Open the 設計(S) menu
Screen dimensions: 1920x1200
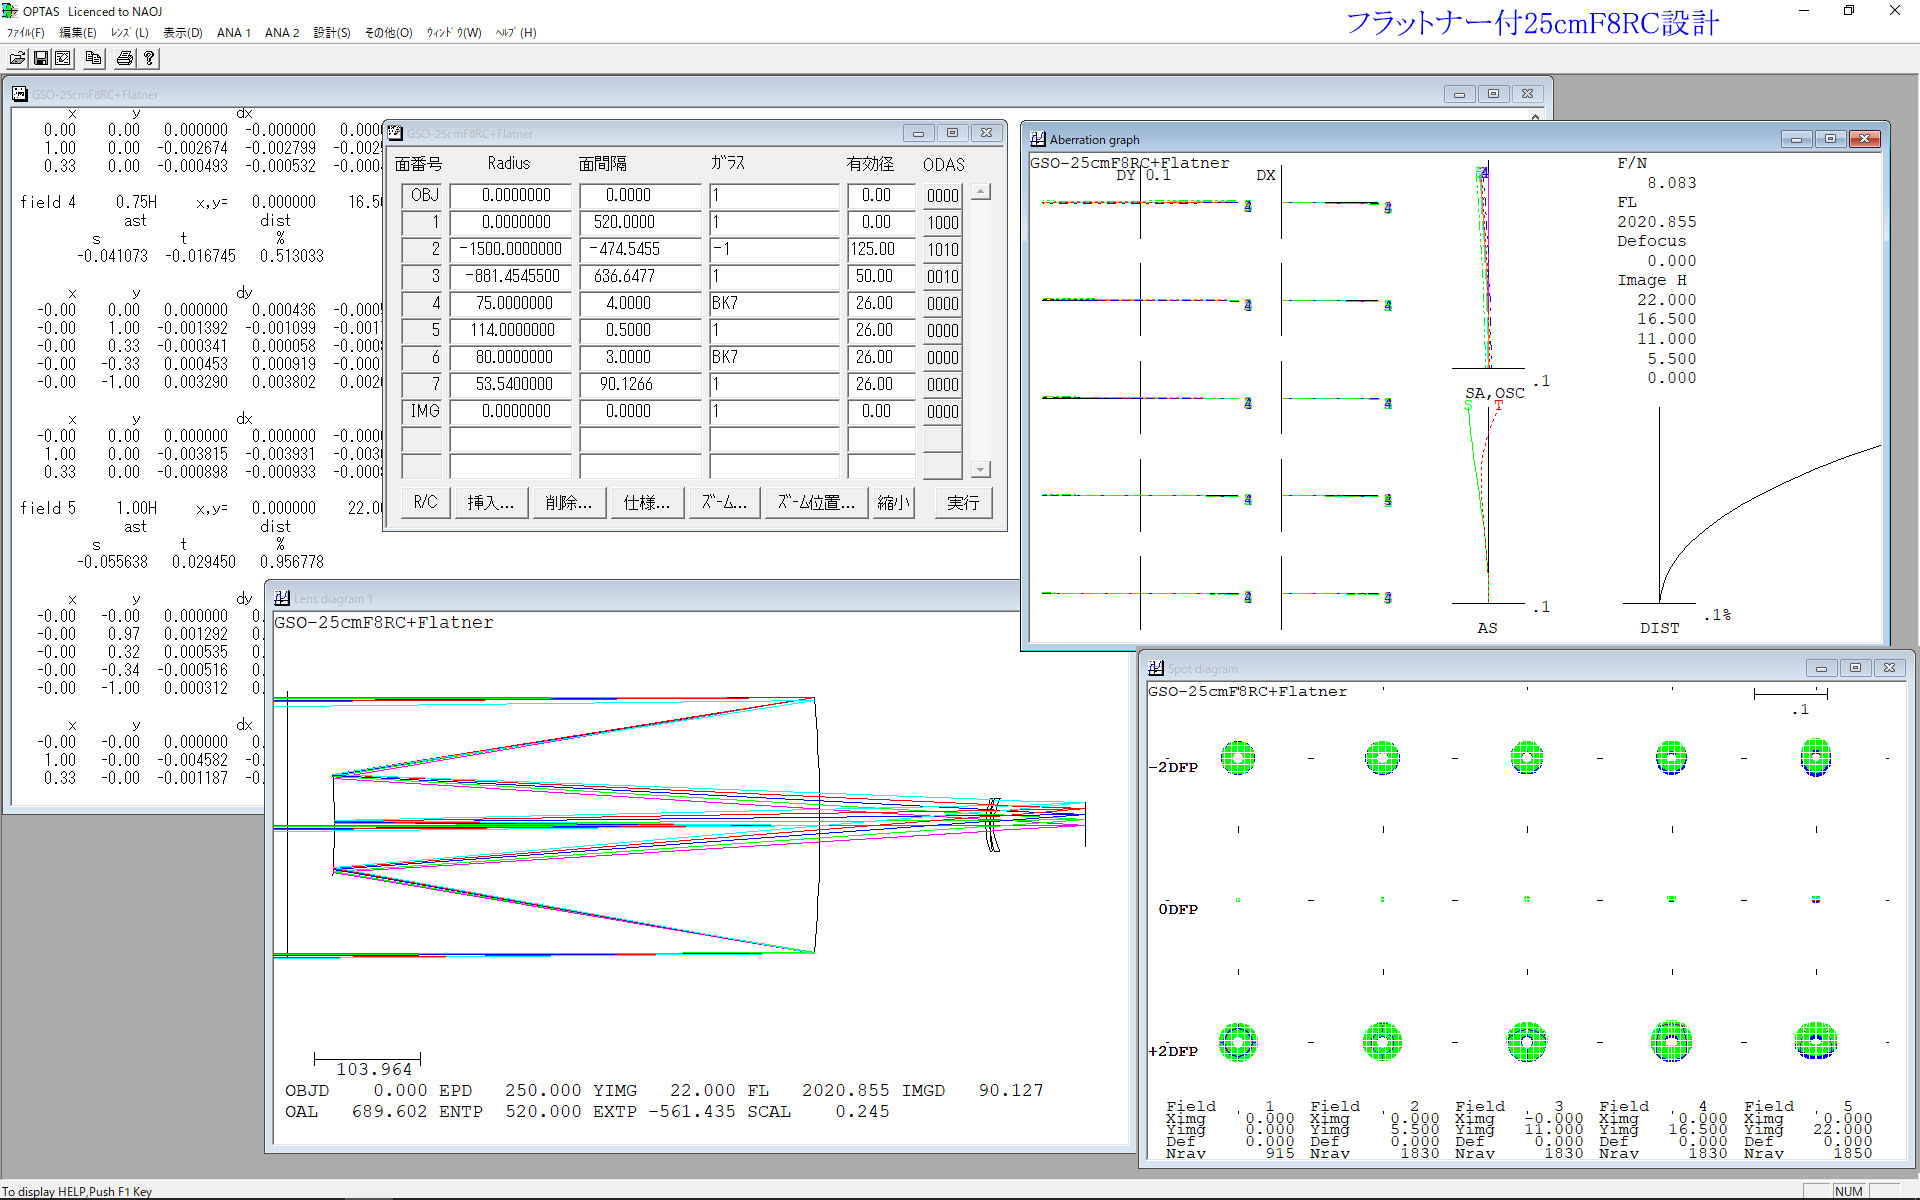coord(331,33)
